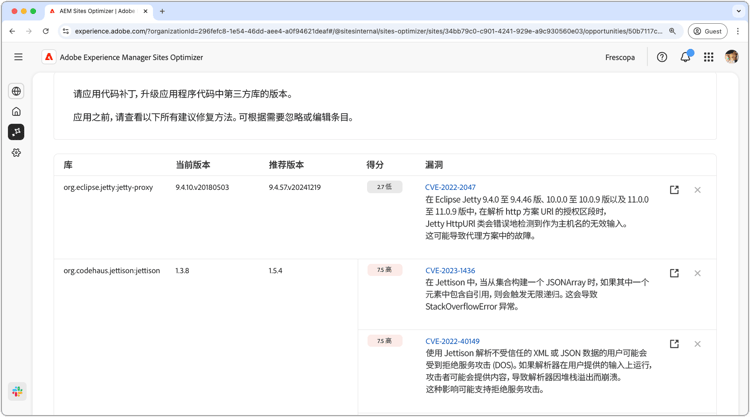Click the Adobe logo icon
750x417 pixels.
tap(49, 57)
